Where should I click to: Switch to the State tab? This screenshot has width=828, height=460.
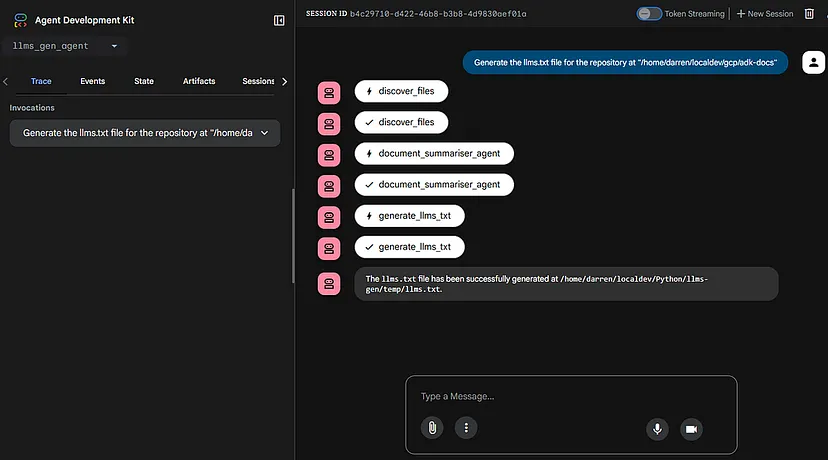point(144,81)
